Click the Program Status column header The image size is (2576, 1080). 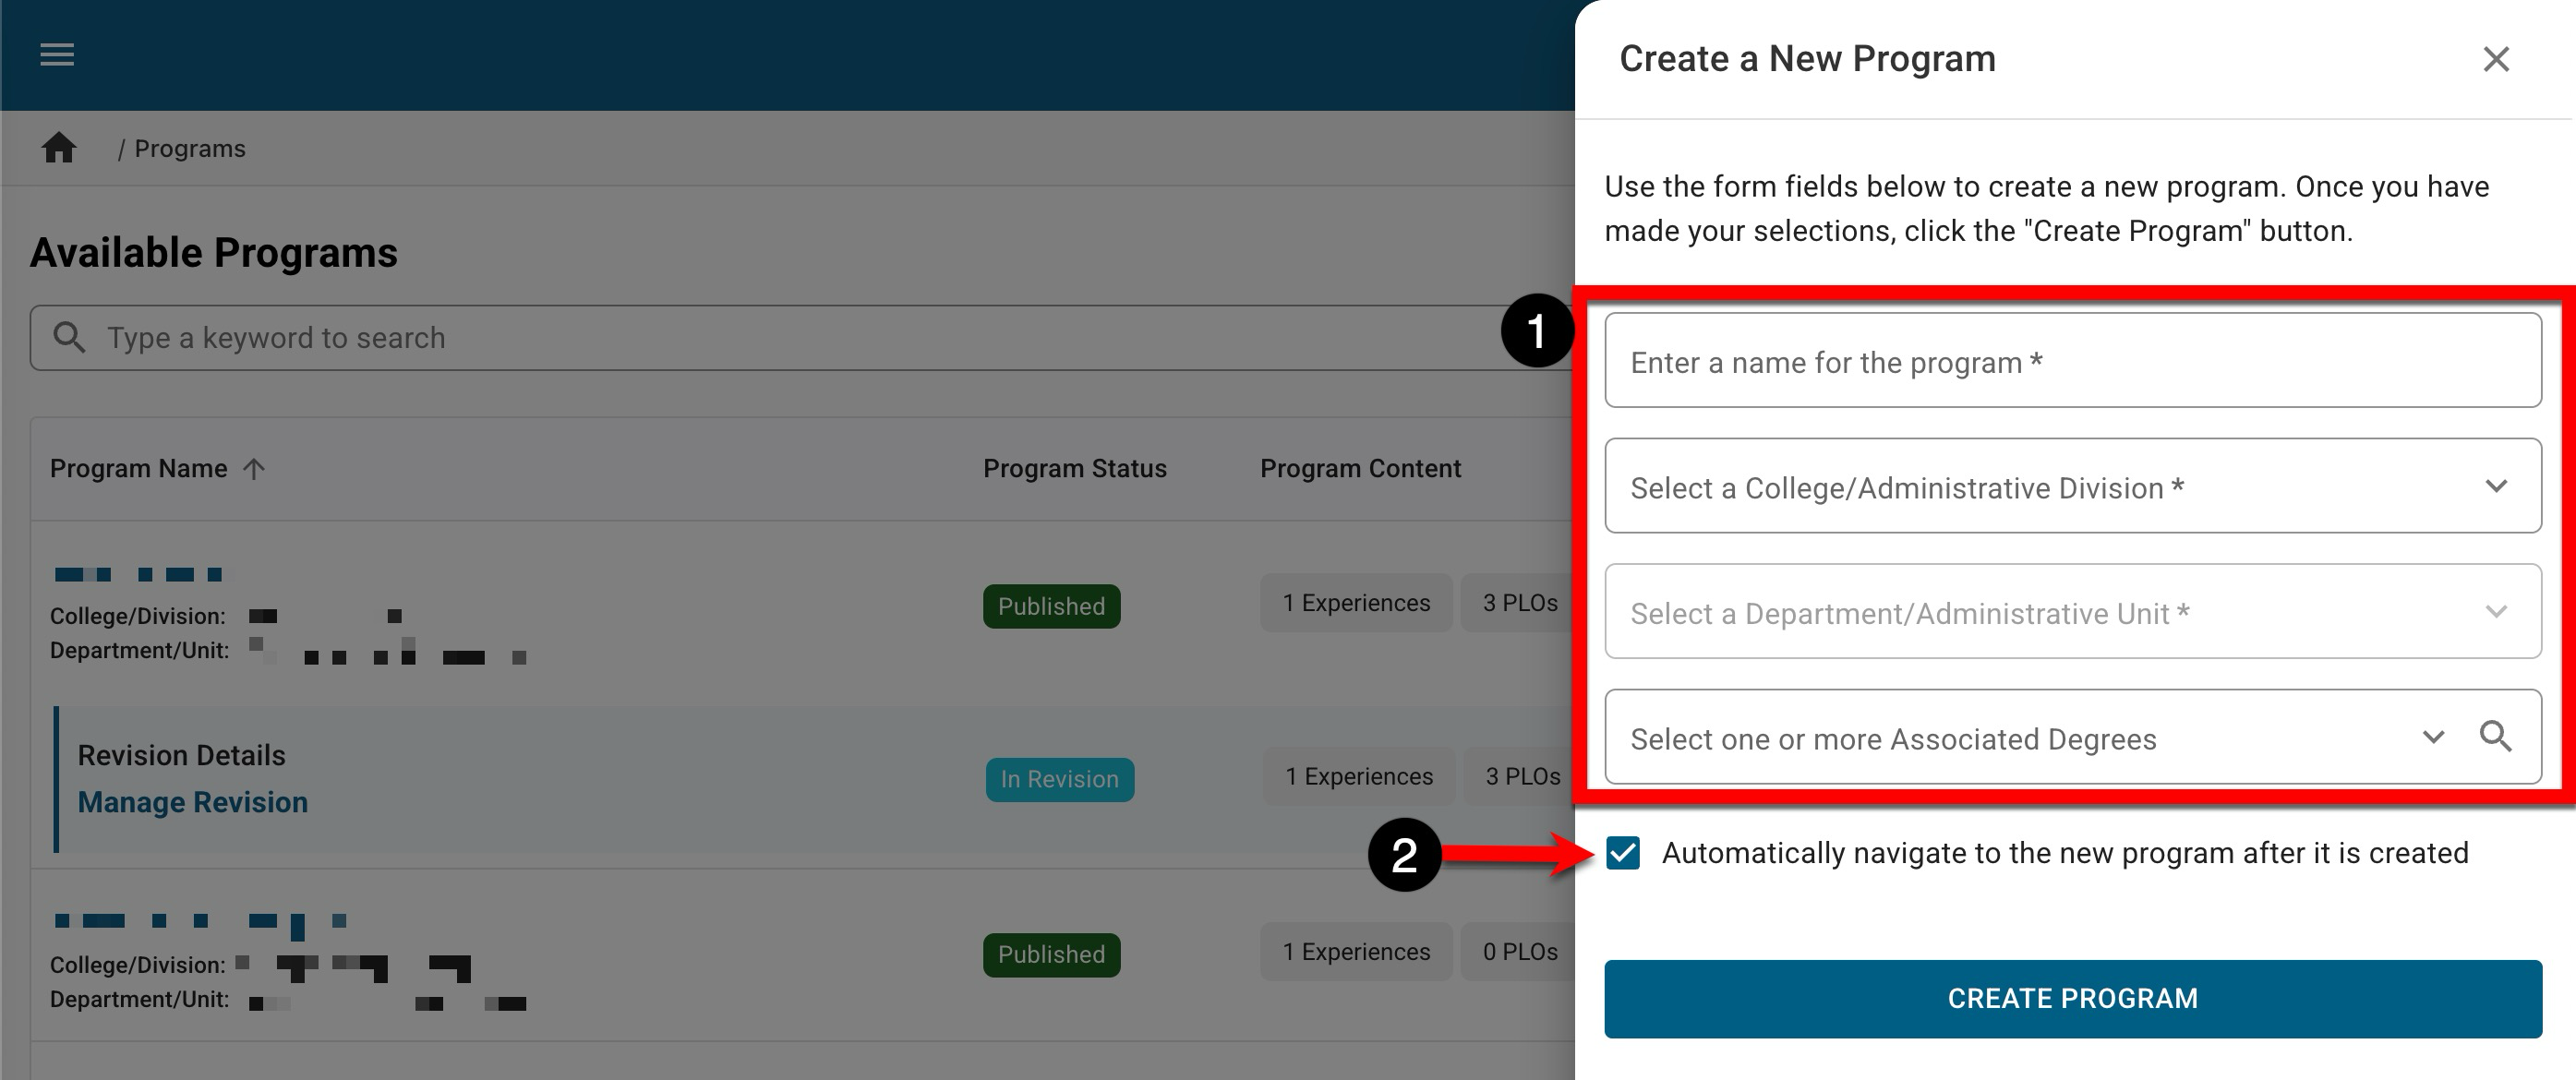(x=1074, y=468)
